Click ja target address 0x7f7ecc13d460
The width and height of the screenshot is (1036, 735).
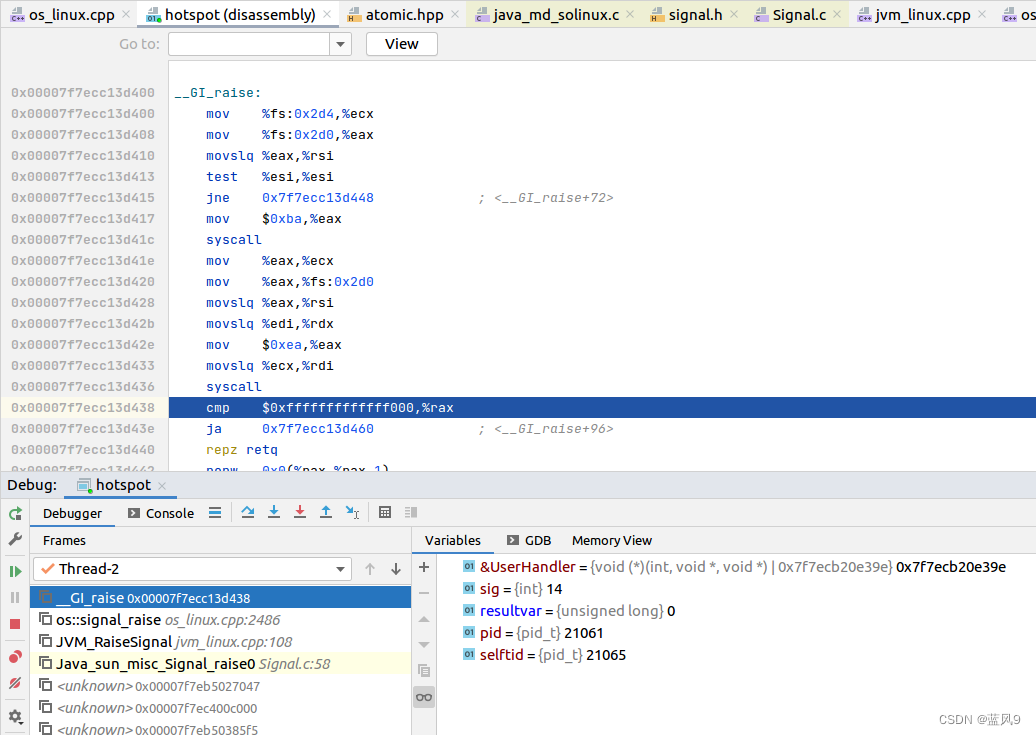(318, 429)
